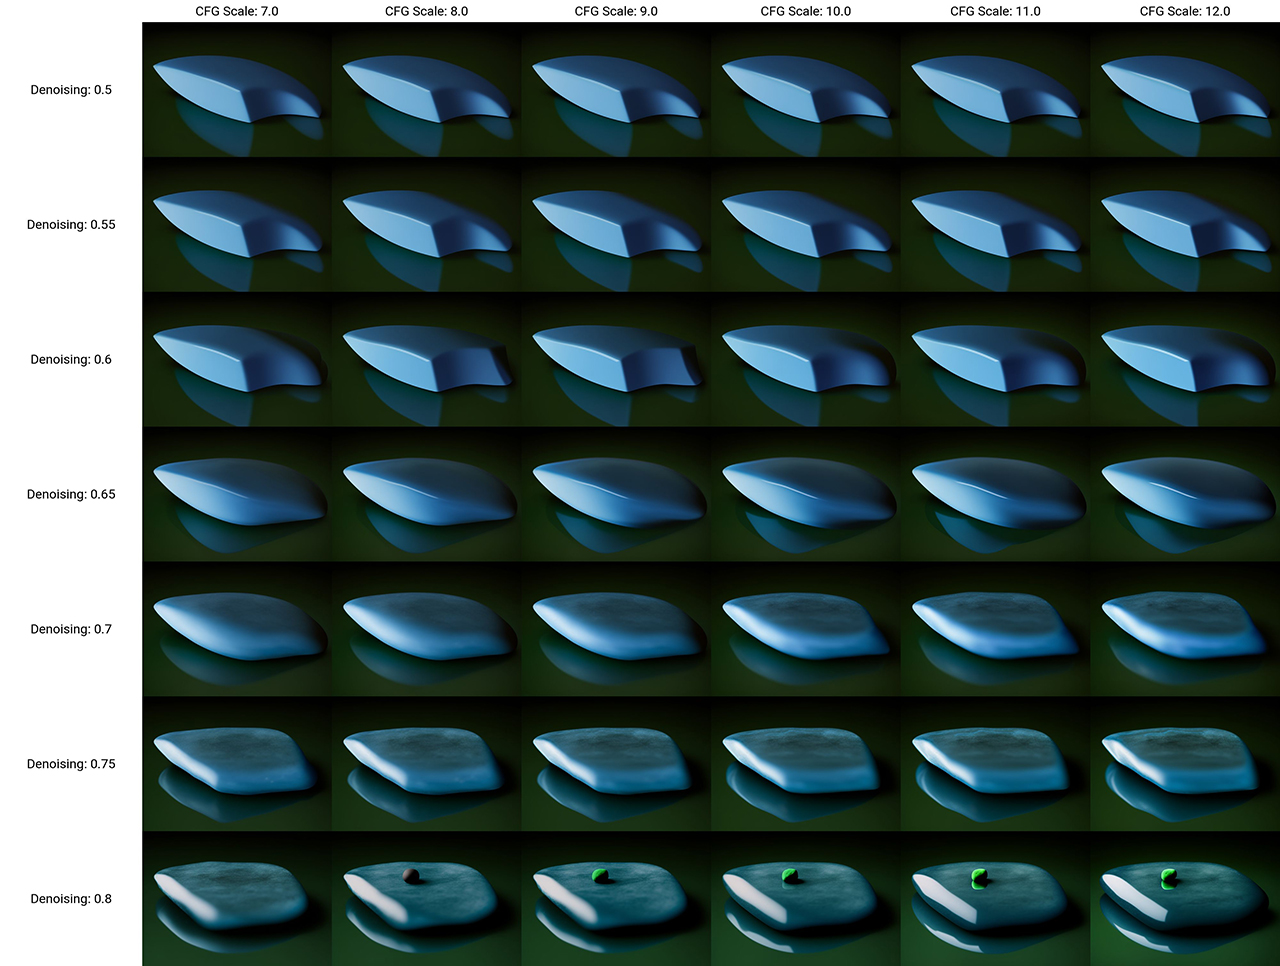Select the Denoising 0.7, CFG 11.0 image
The width and height of the screenshot is (1280, 966).
point(995,629)
